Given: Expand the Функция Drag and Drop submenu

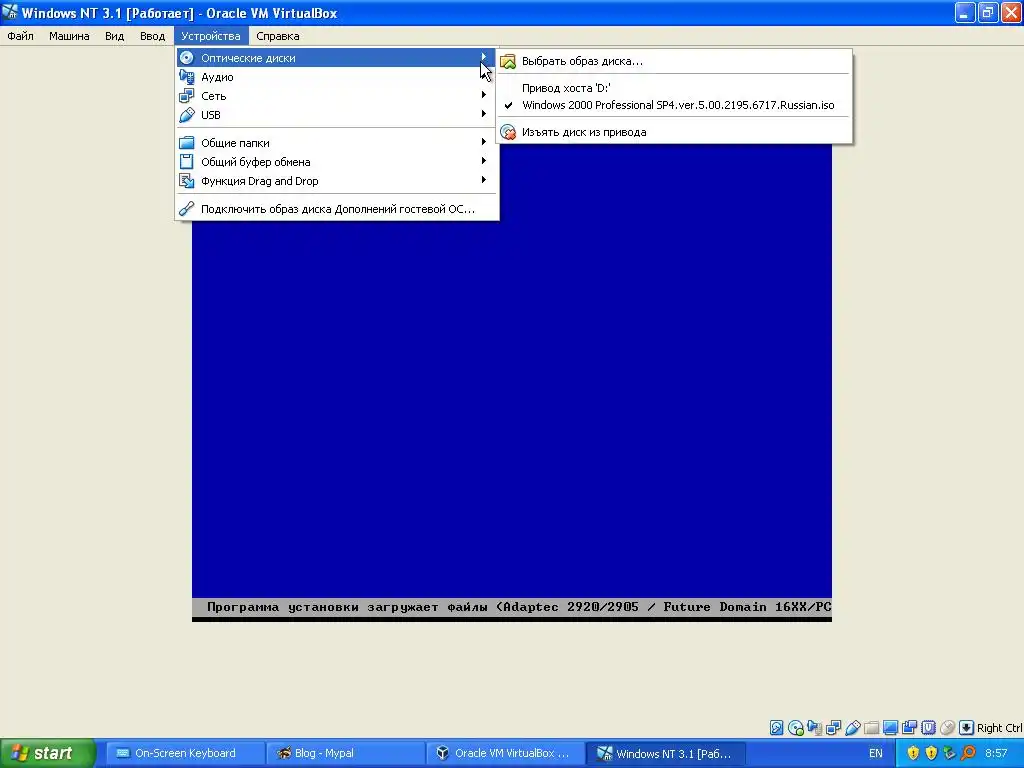Looking at the screenshot, I should [x=337, y=181].
